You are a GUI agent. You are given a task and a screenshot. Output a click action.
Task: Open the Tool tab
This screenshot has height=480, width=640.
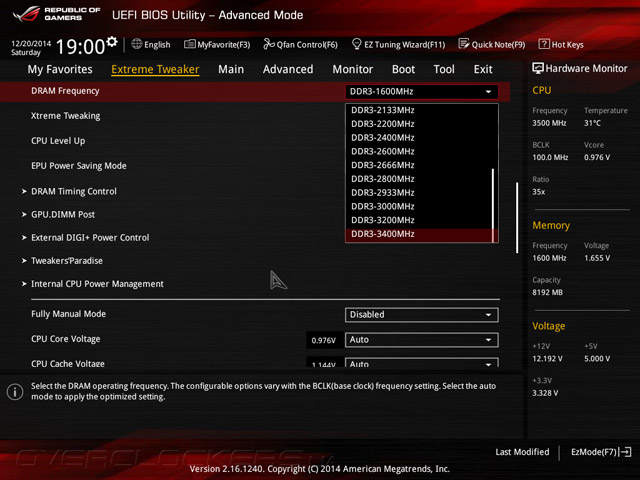pos(444,69)
